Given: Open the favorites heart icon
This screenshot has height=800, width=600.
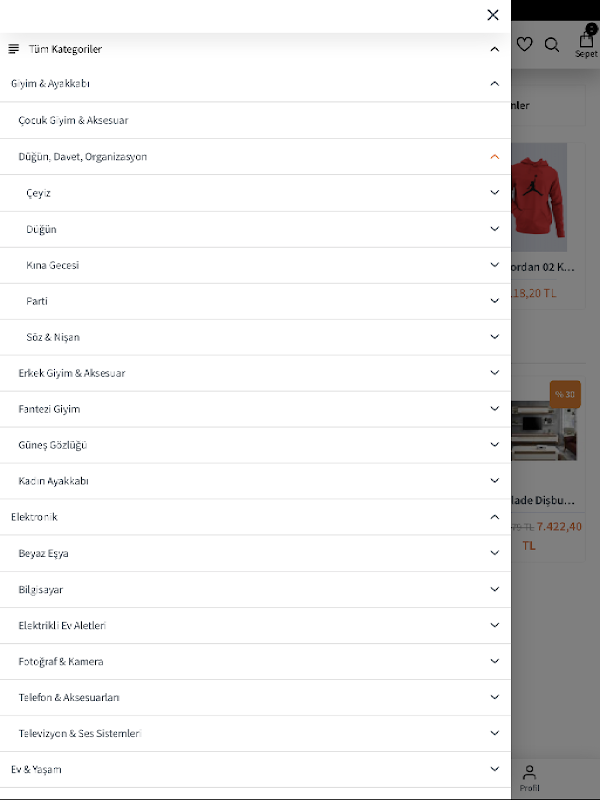Looking at the screenshot, I should pos(524,44).
